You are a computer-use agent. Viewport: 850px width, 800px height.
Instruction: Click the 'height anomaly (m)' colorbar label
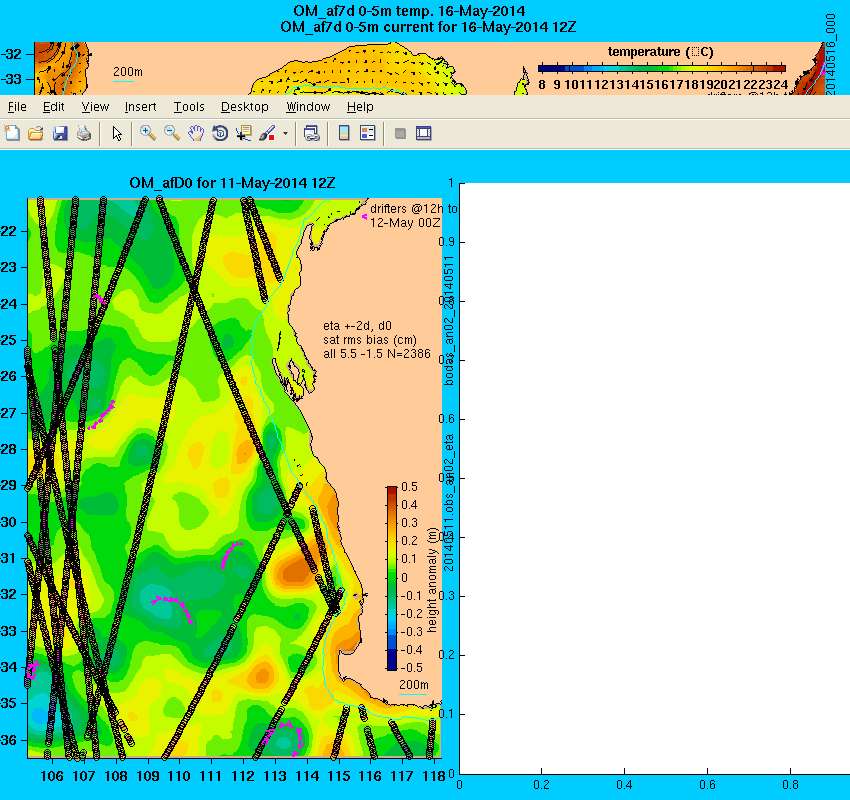(432, 580)
